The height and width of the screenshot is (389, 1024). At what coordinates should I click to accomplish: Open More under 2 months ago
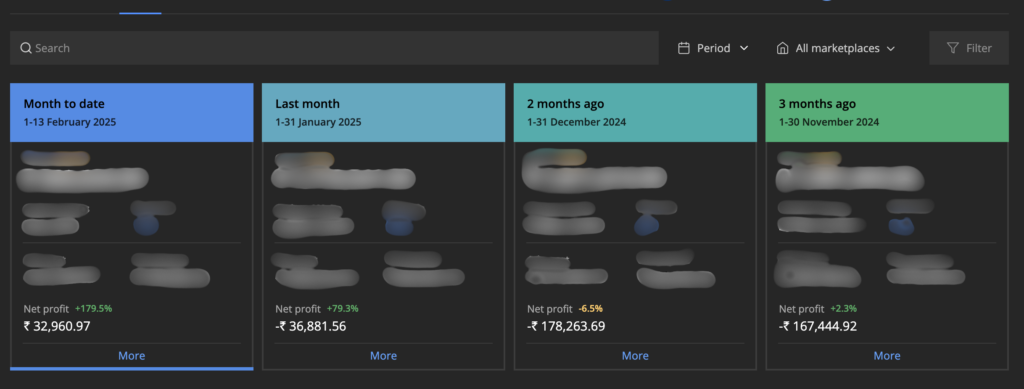[635, 356]
